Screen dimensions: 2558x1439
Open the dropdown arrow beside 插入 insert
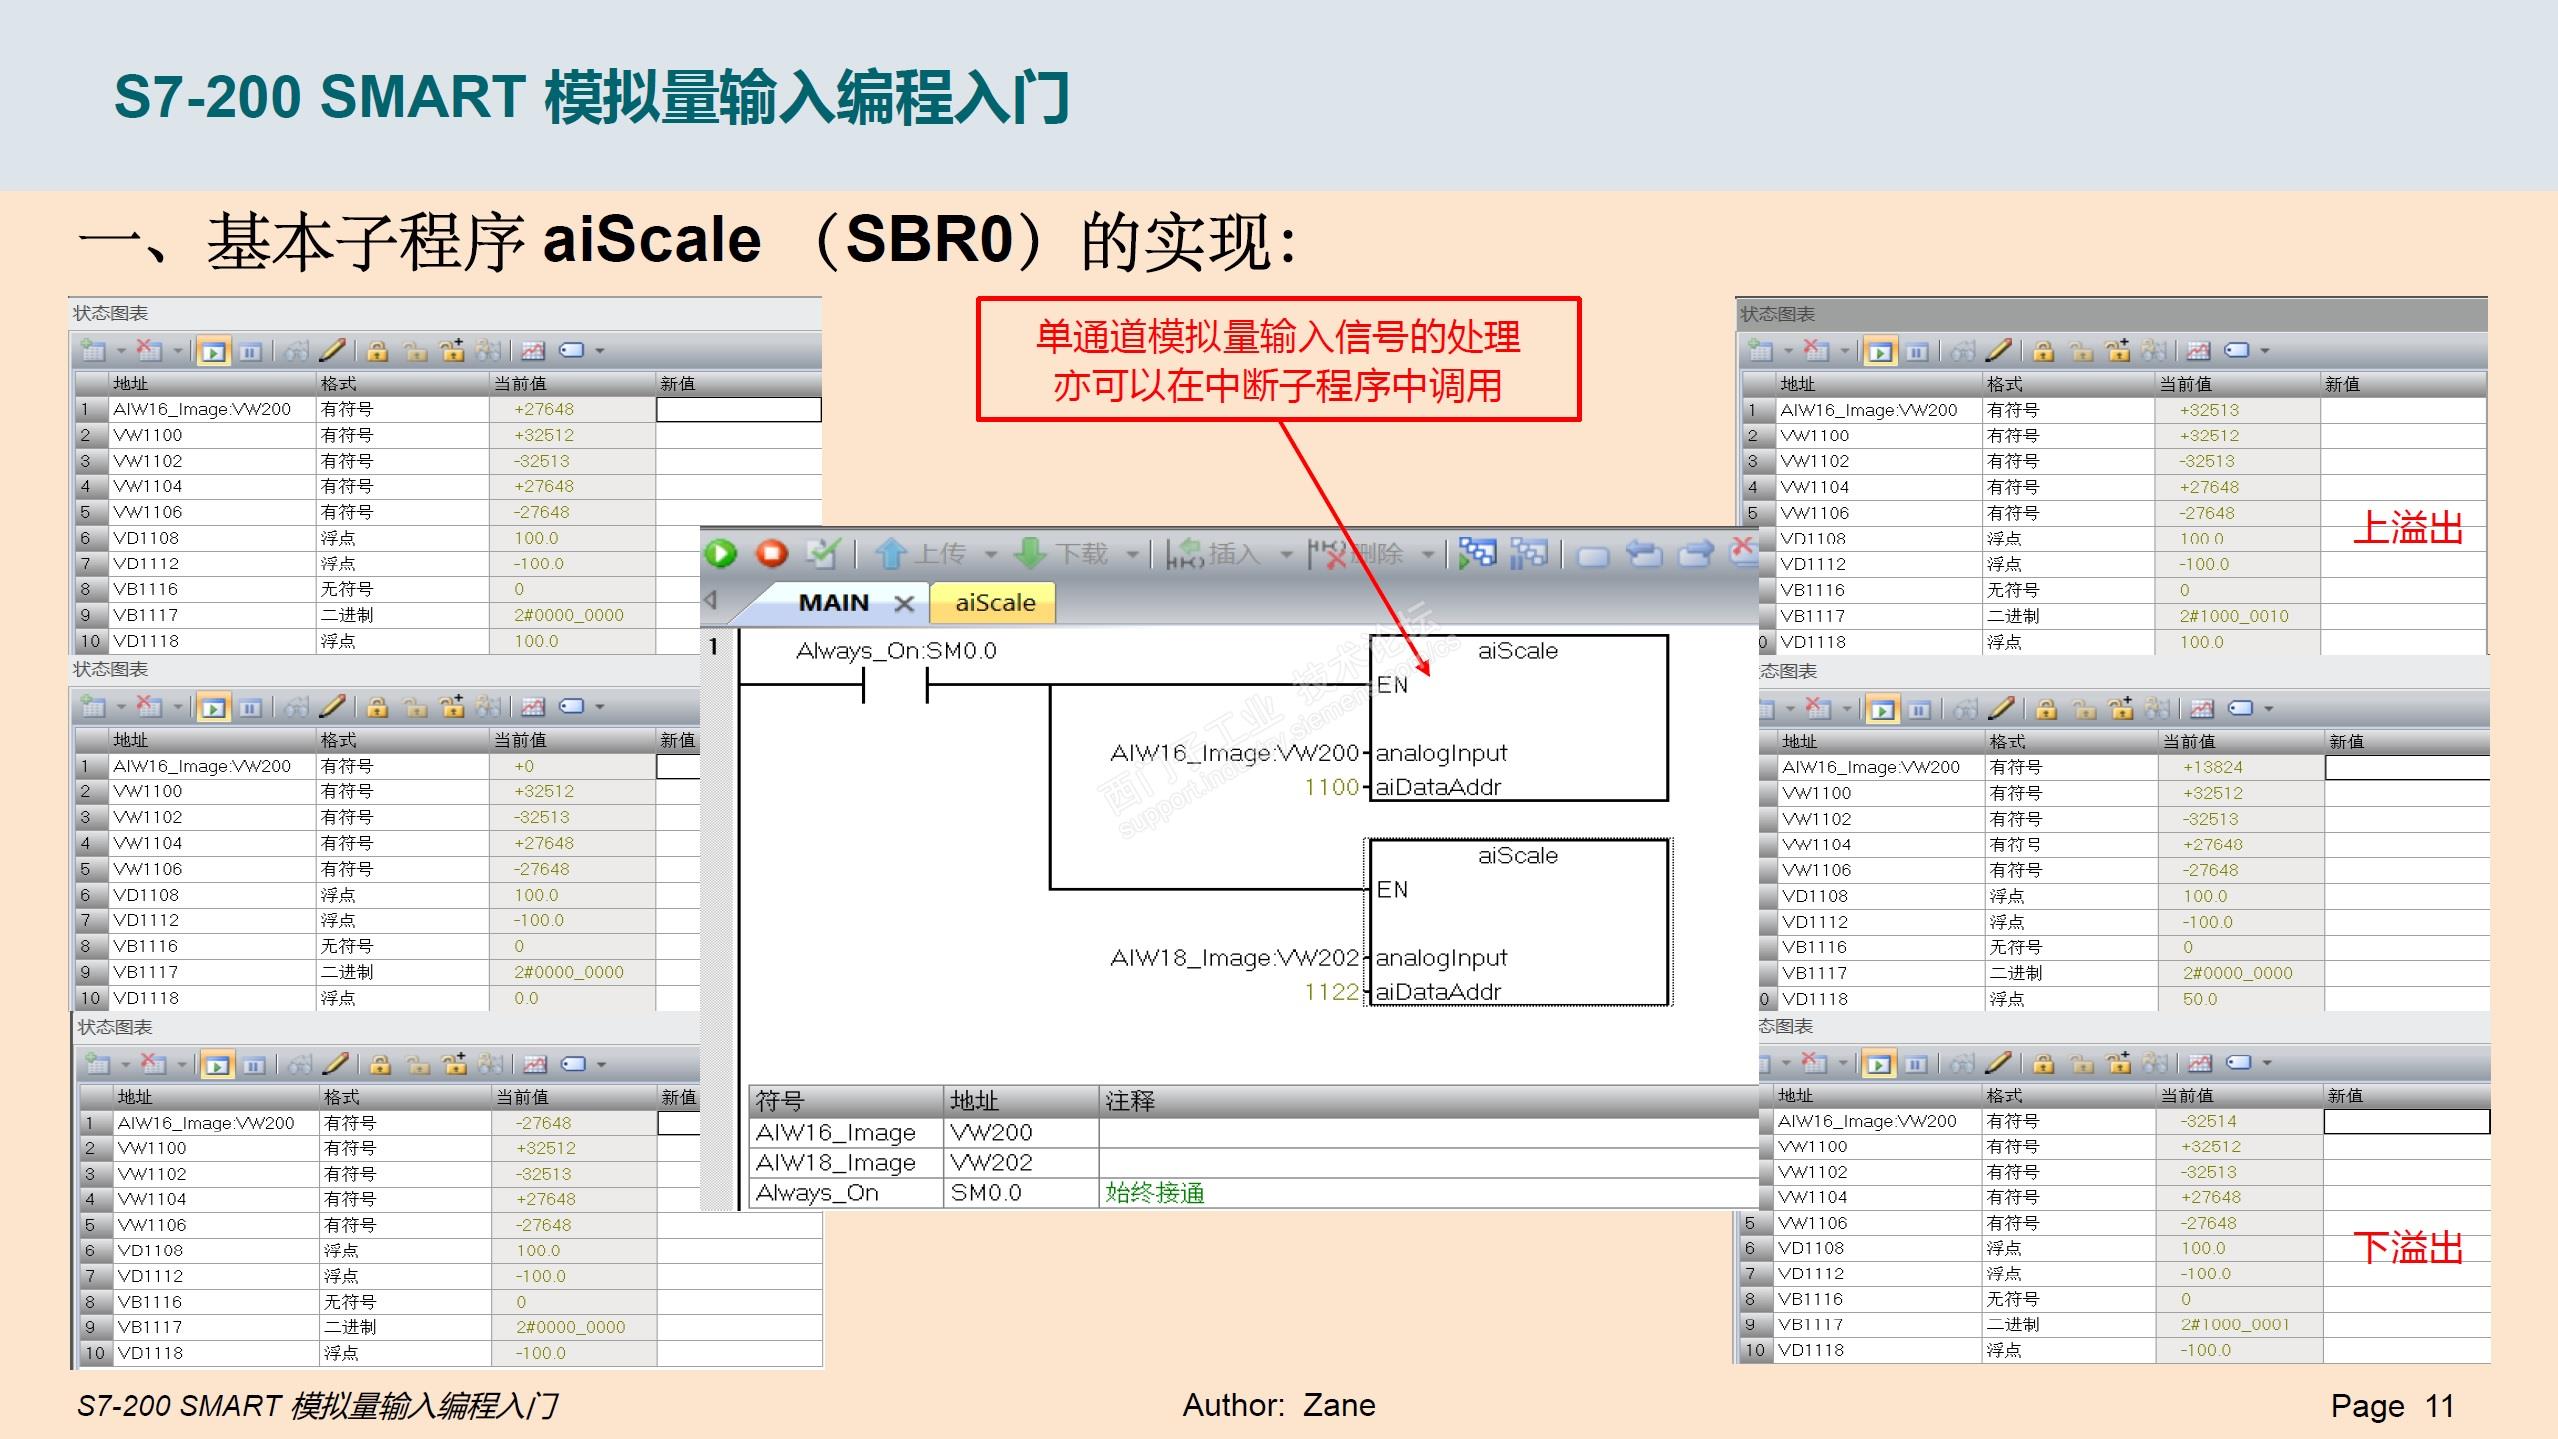[1286, 554]
